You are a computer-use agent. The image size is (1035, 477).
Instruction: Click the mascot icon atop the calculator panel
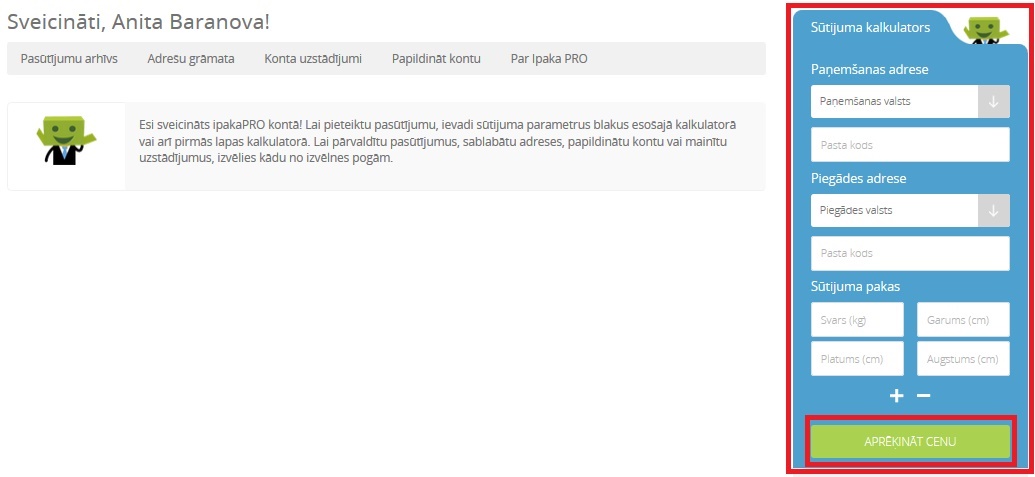[986, 30]
